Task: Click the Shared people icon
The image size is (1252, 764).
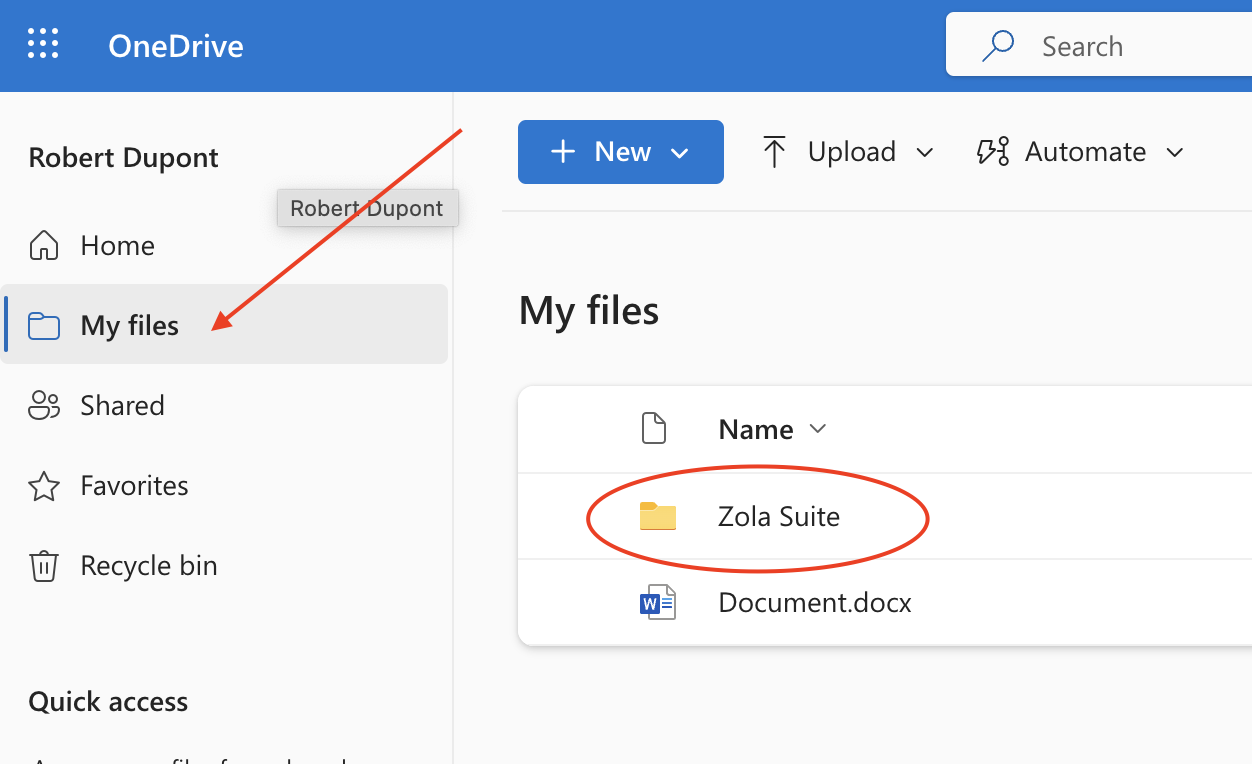Action: coord(44,405)
